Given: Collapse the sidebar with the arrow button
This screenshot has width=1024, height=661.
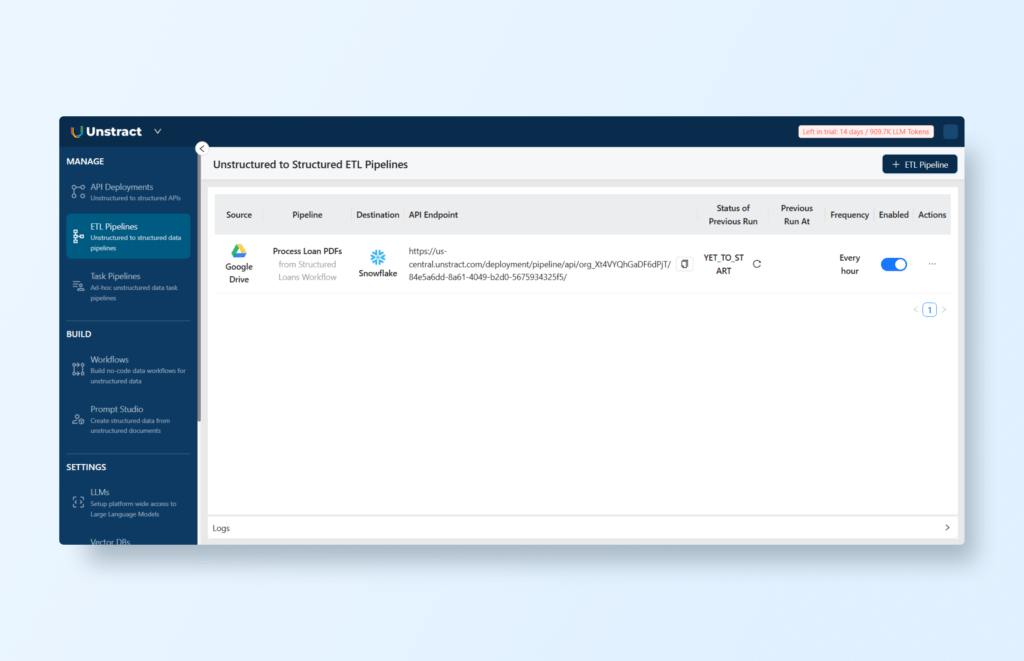Looking at the screenshot, I should tap(202, 148).
